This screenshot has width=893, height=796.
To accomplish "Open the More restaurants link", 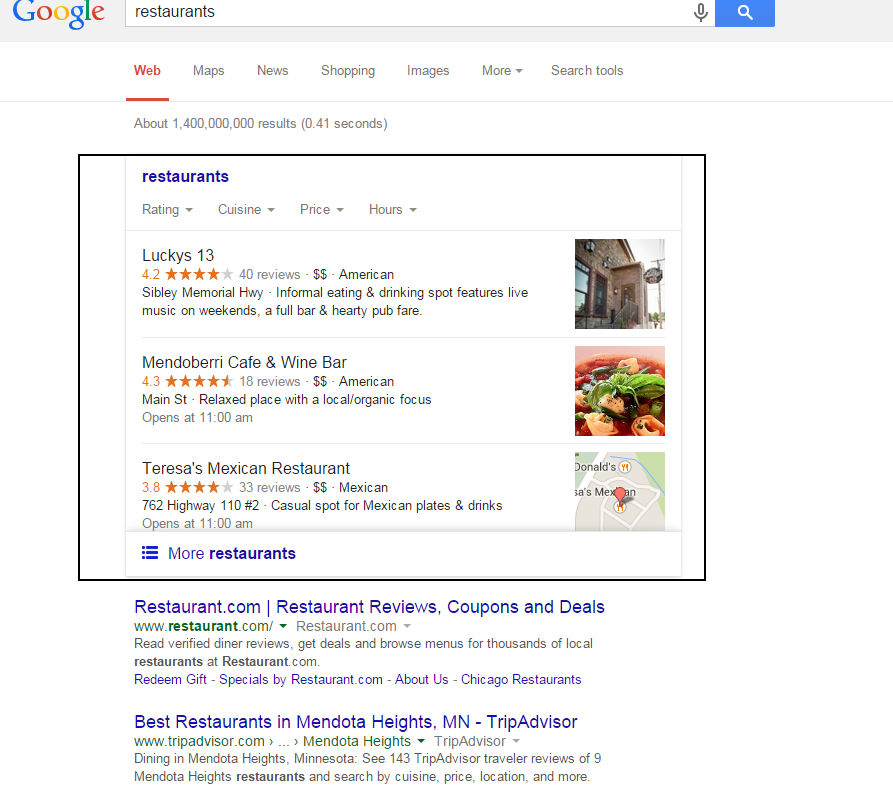I will 232,553.
